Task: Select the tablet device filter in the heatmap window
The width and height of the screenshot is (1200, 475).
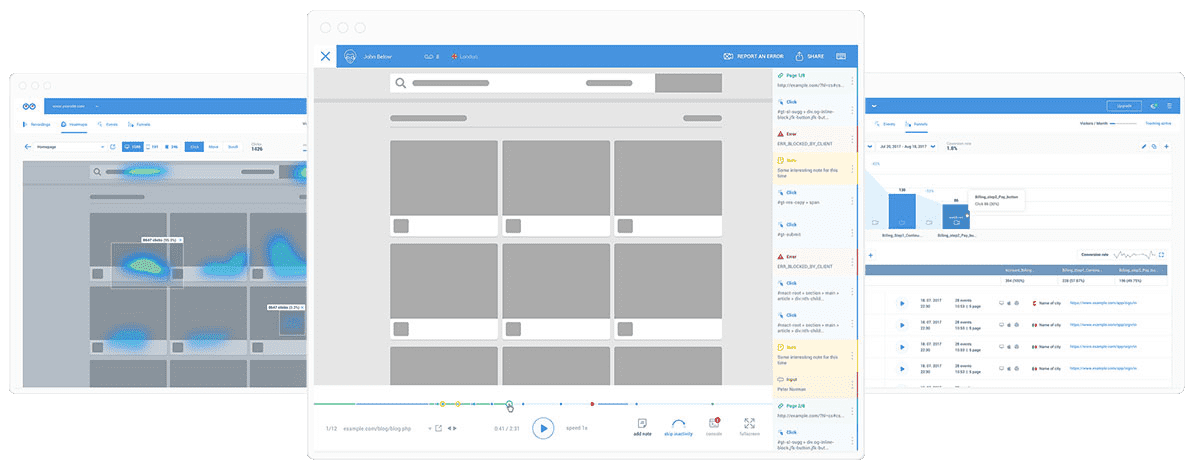Action: click(x=153, y=147)
